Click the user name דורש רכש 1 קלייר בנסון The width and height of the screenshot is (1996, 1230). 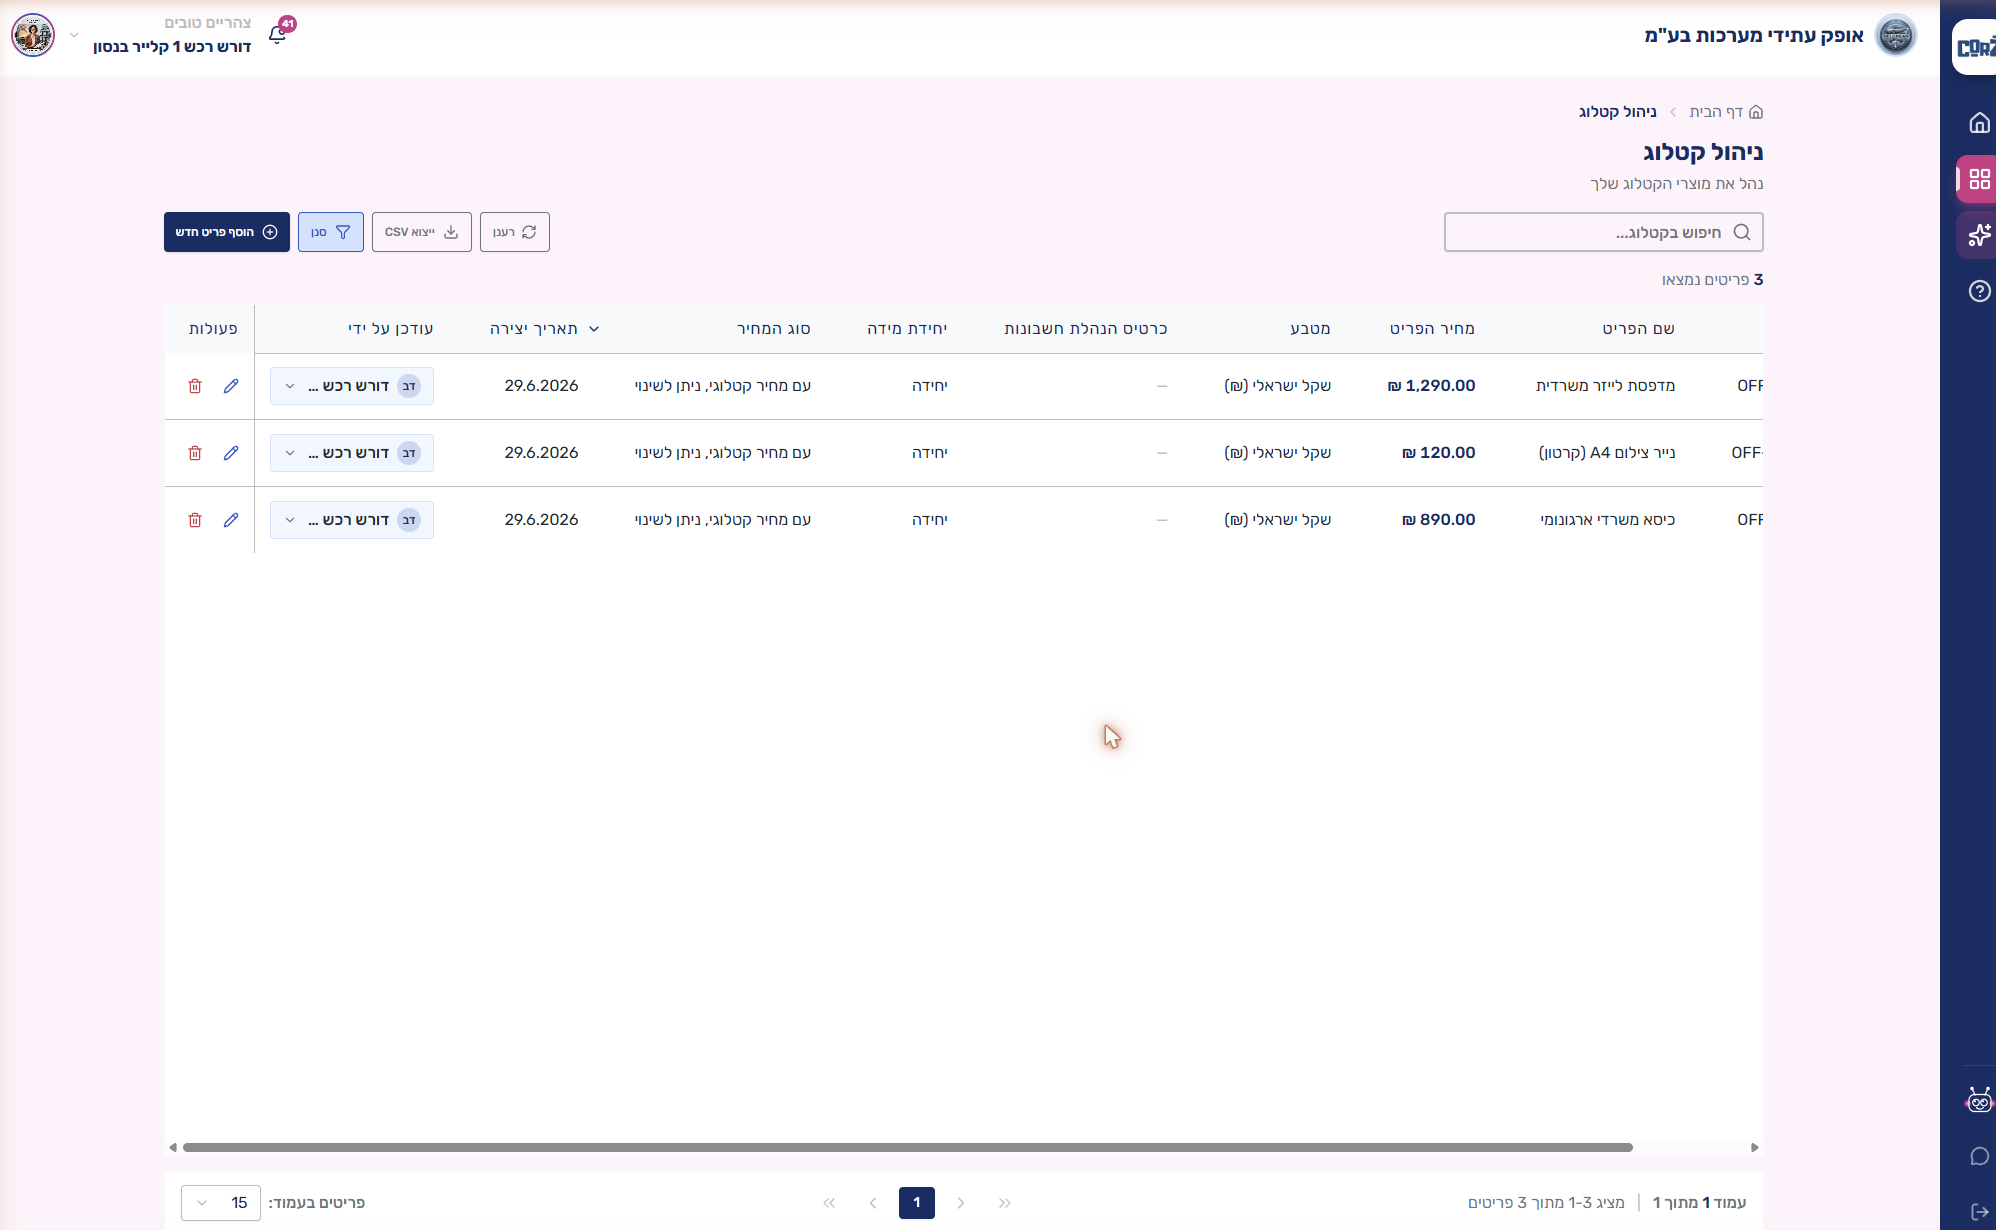172,47
